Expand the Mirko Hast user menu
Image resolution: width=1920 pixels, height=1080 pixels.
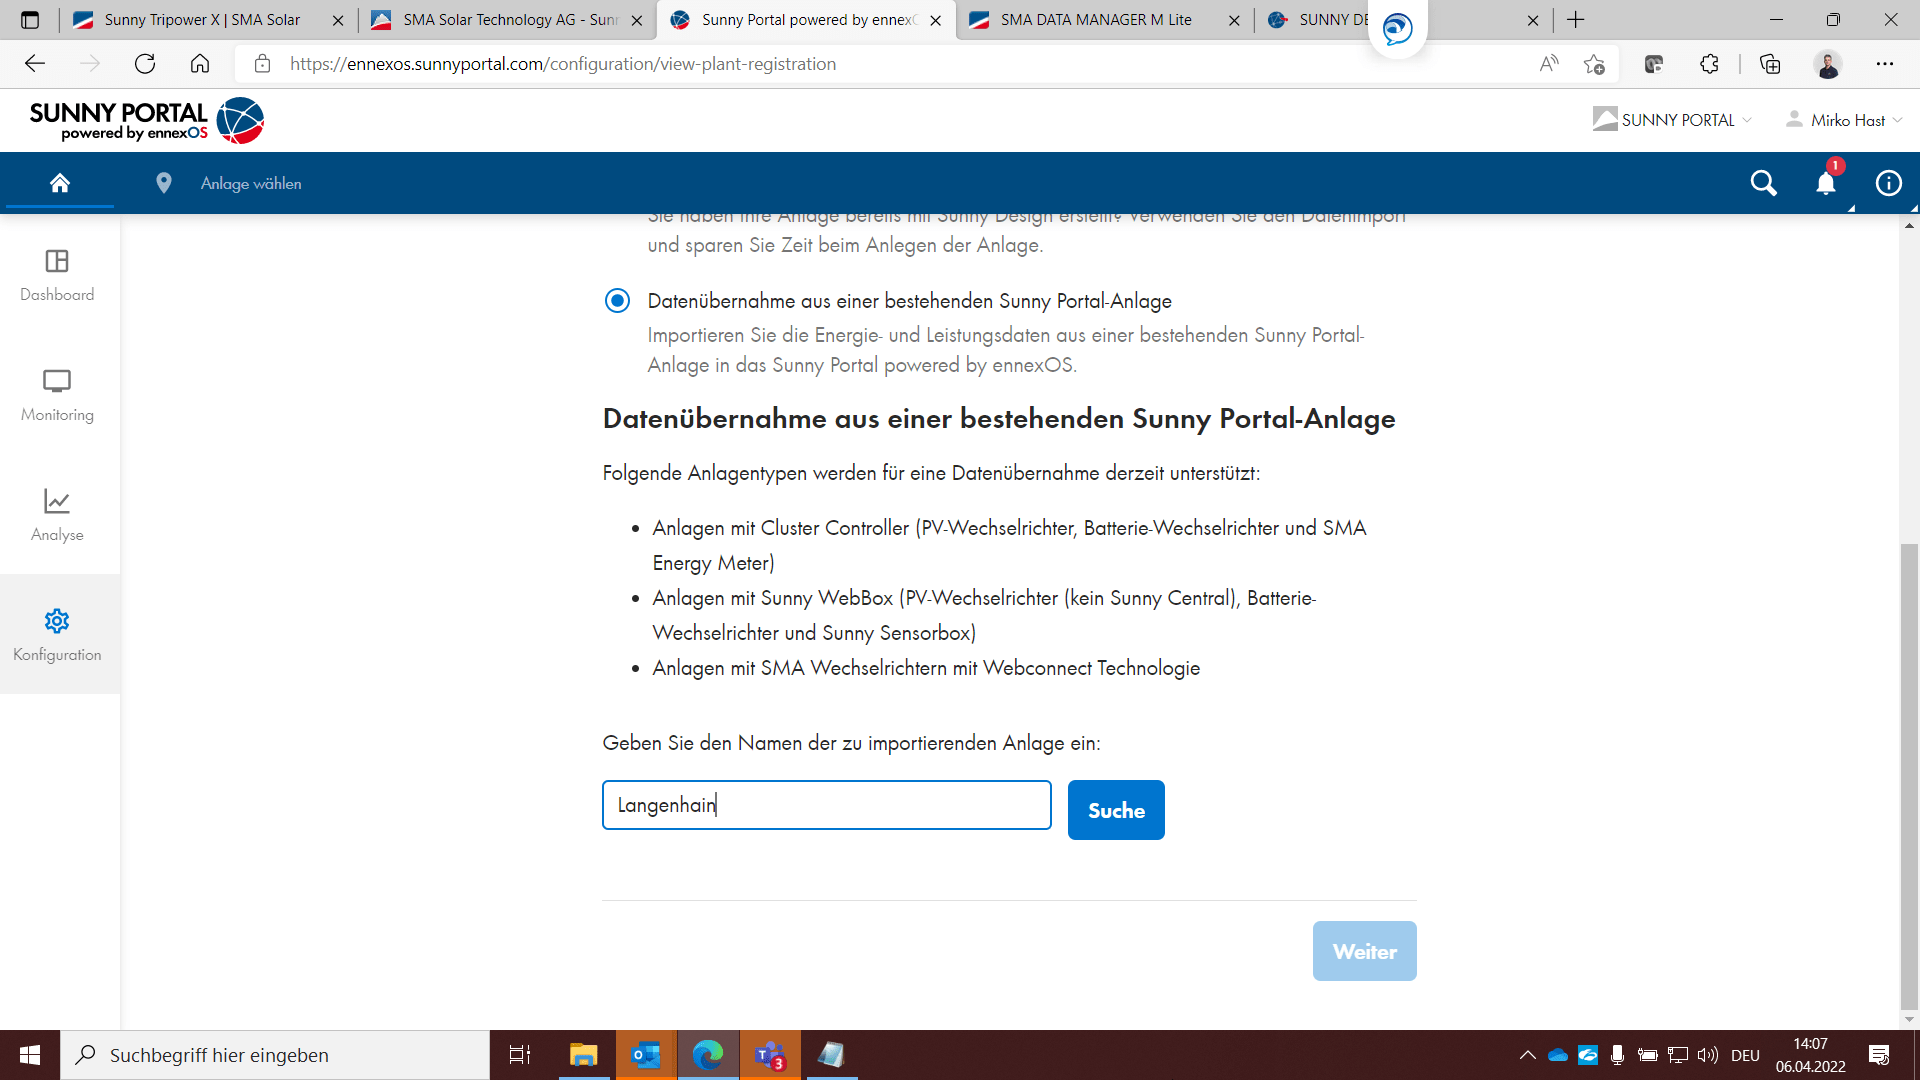coord(1844,120)
